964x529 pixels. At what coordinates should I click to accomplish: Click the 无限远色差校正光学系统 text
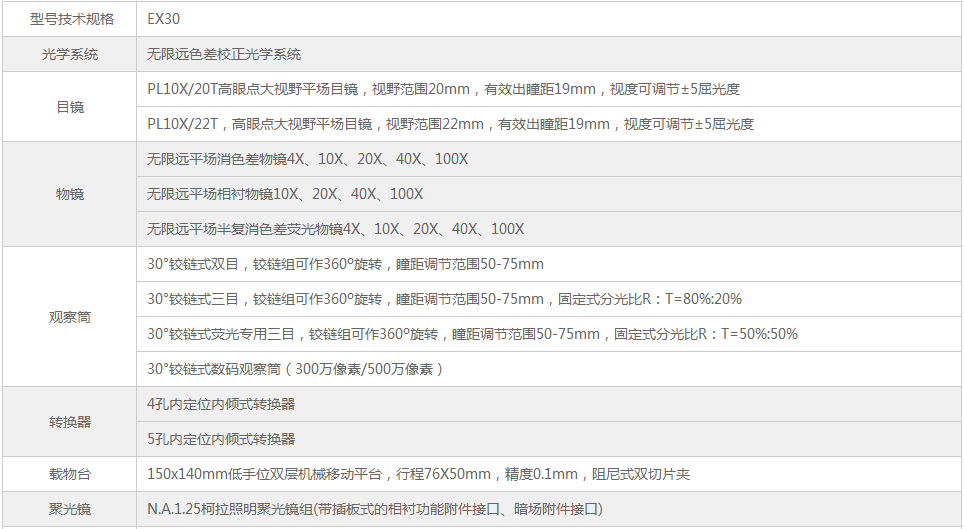click(224, 54)
